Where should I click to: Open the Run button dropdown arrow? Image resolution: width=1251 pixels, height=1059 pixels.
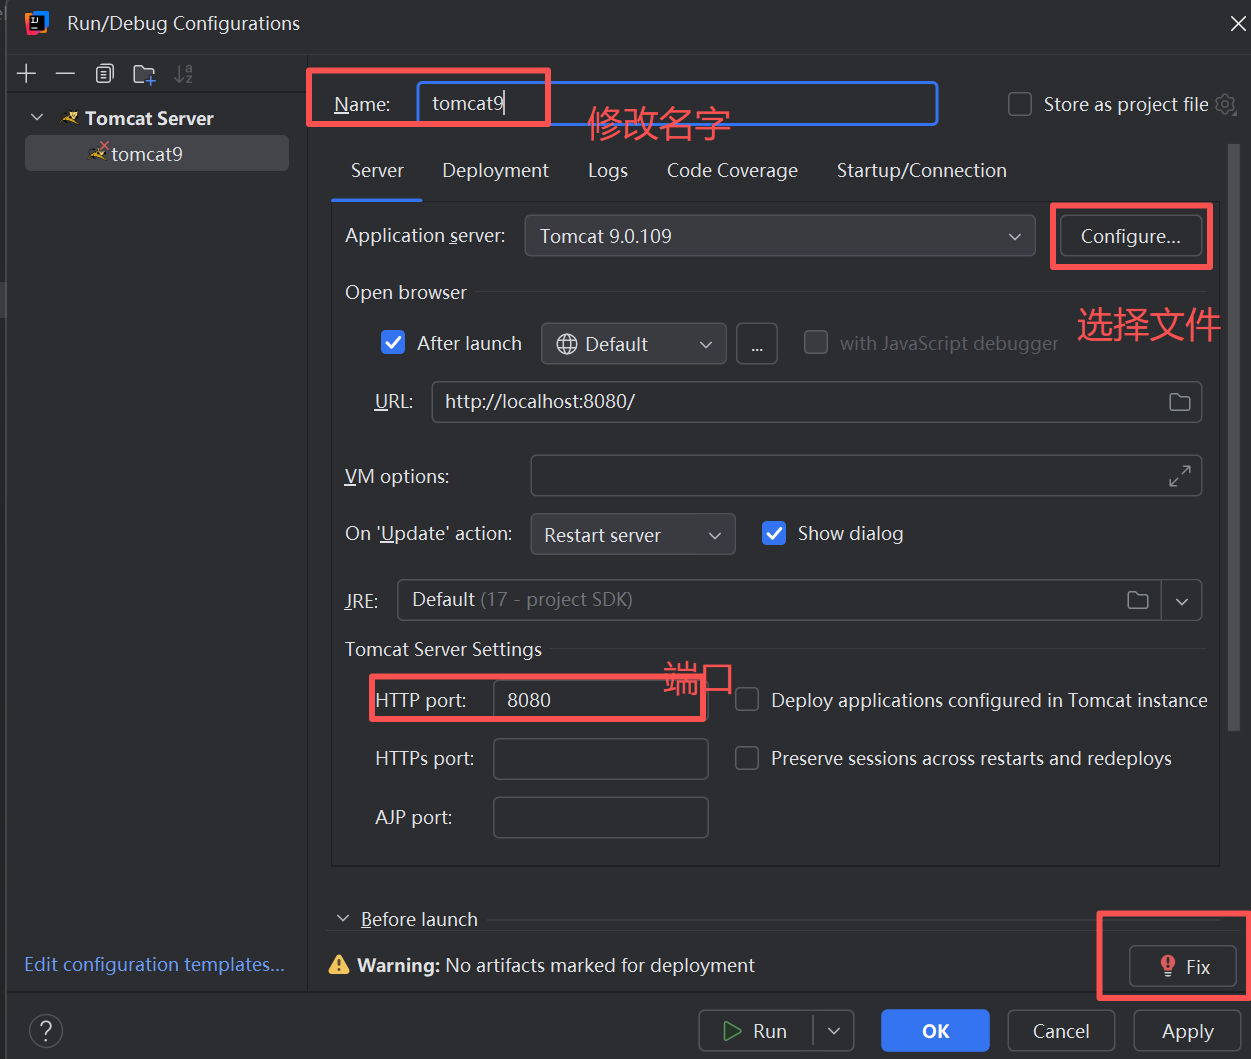(834, 1030)
